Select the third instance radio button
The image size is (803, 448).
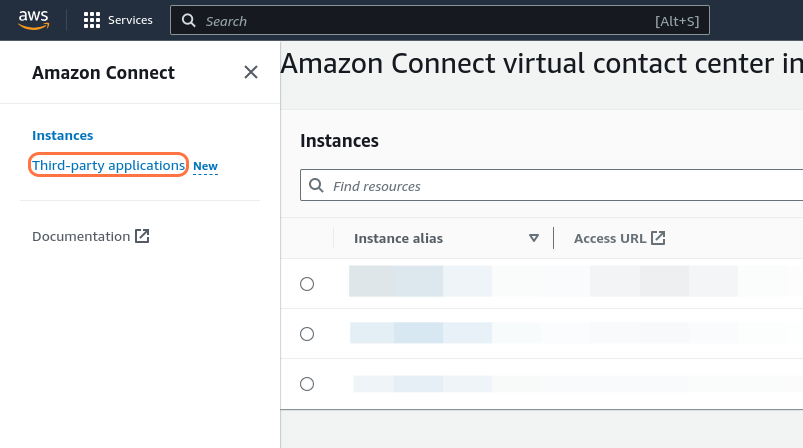307,384
